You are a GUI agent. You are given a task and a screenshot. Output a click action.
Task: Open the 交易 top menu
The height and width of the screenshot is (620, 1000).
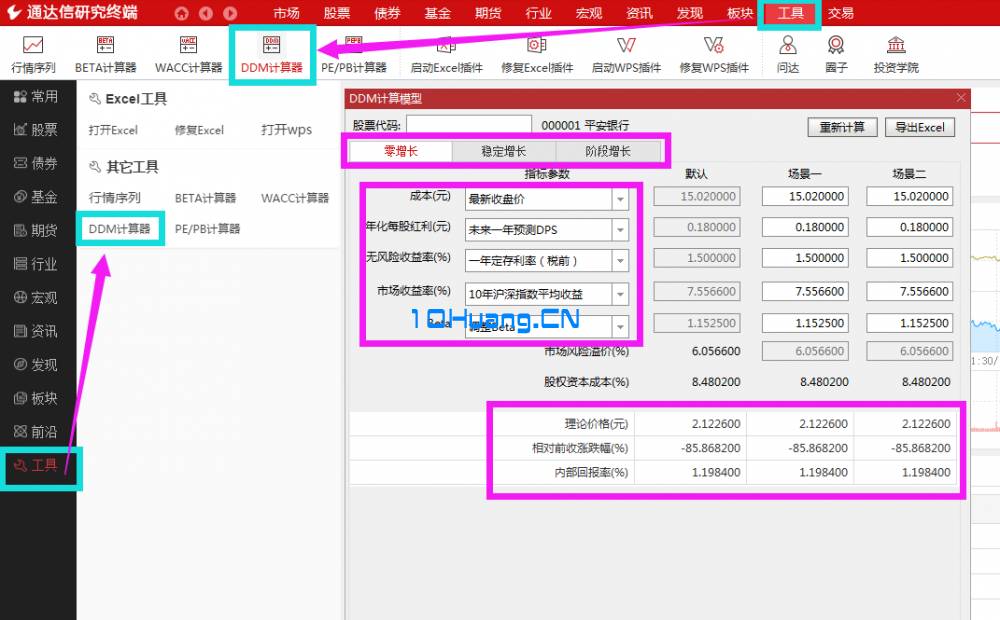[x=841, y=13]
